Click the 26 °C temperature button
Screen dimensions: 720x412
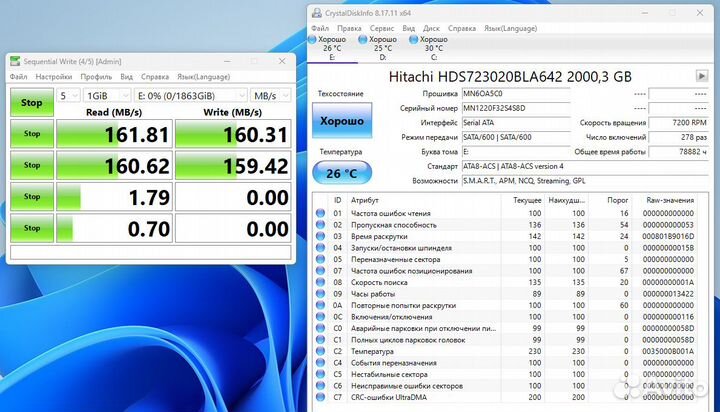tap(342, 173)
